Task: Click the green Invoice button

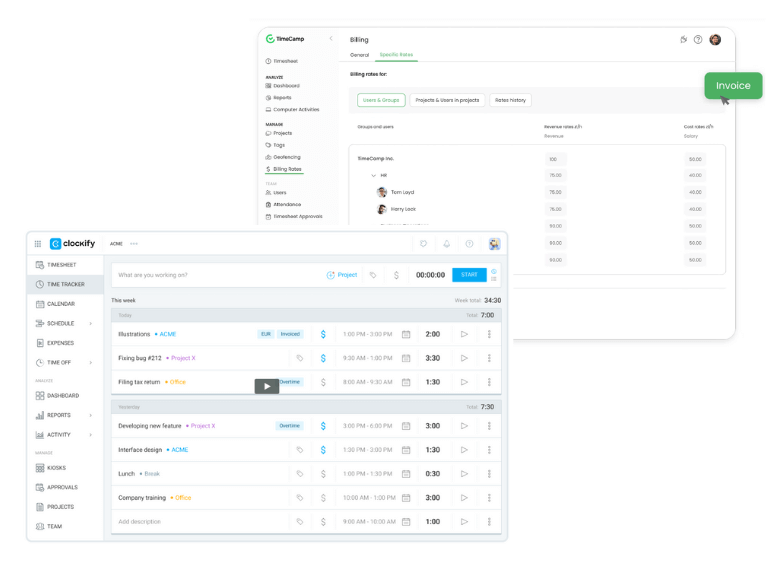Action: (x=732, y=86)
